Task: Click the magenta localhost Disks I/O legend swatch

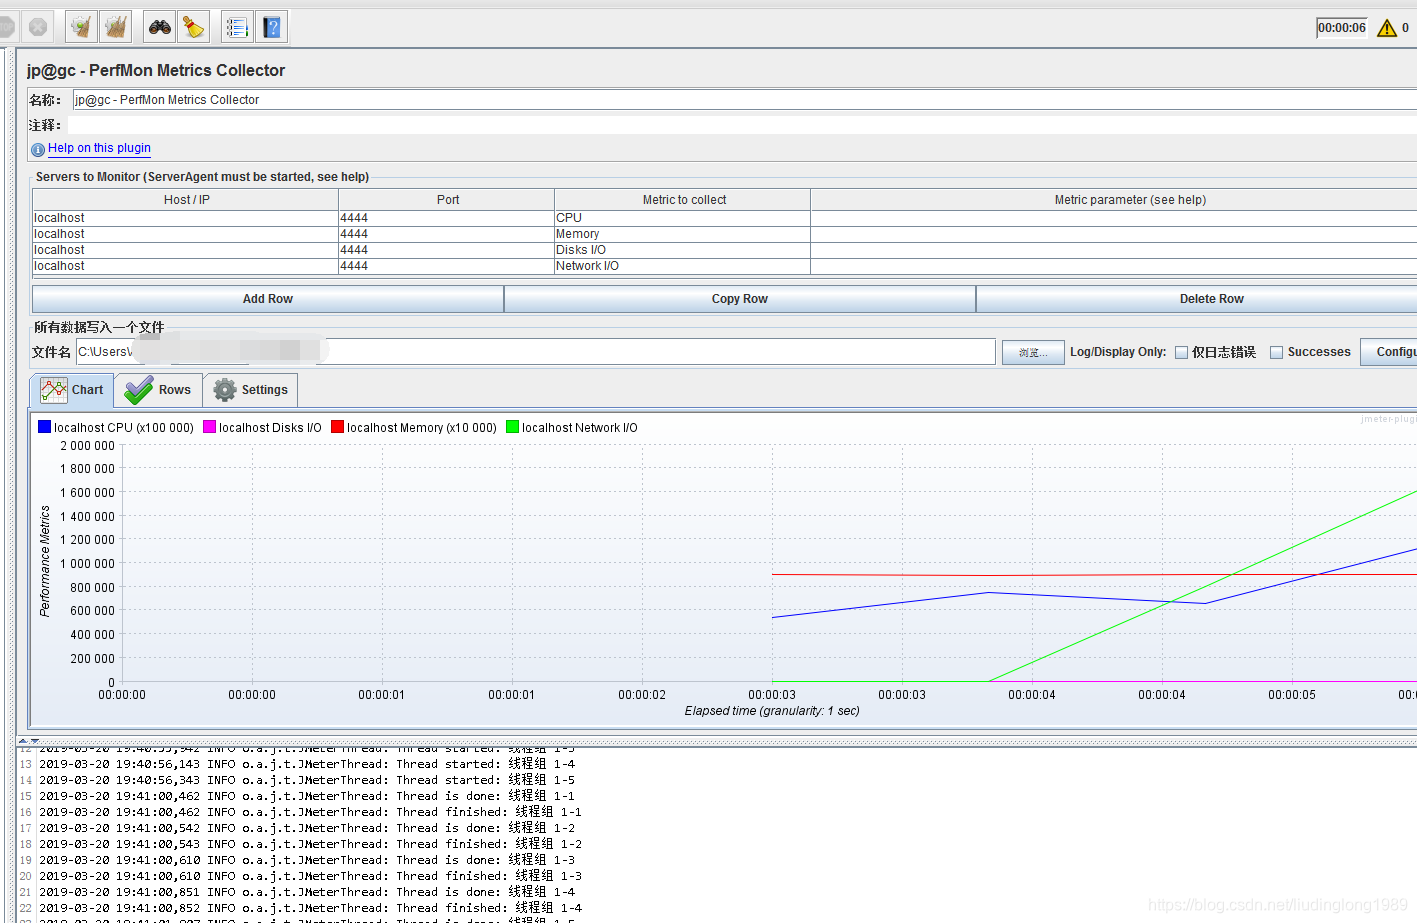Action: click(x=210, y=427)
